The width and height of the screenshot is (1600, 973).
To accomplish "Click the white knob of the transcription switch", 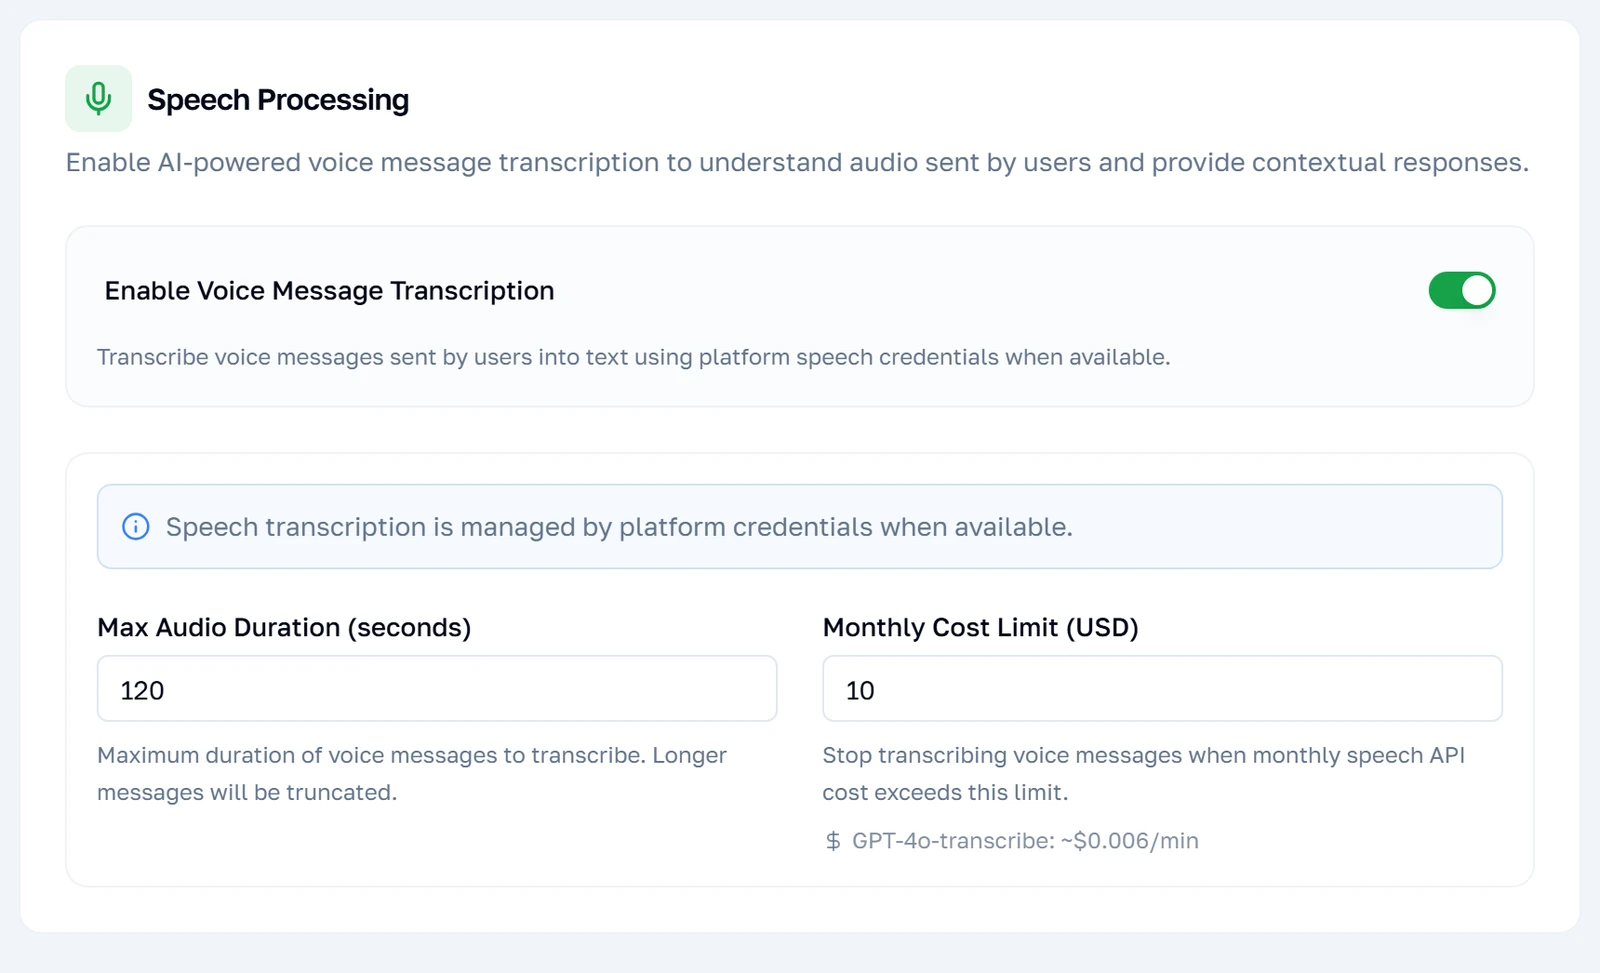I will [x=1477, y=291].
